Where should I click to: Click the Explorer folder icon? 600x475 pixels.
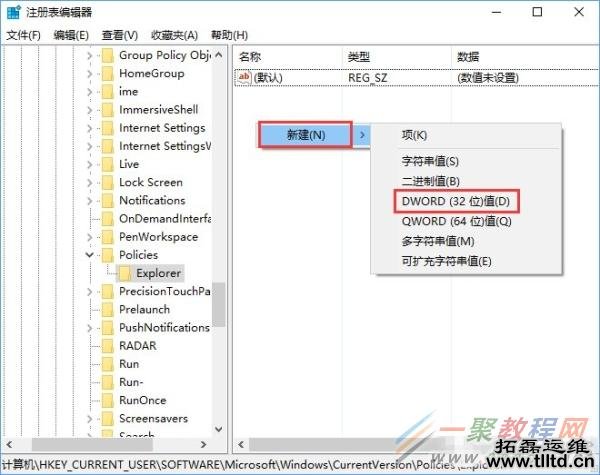click(x=125, y=273)
